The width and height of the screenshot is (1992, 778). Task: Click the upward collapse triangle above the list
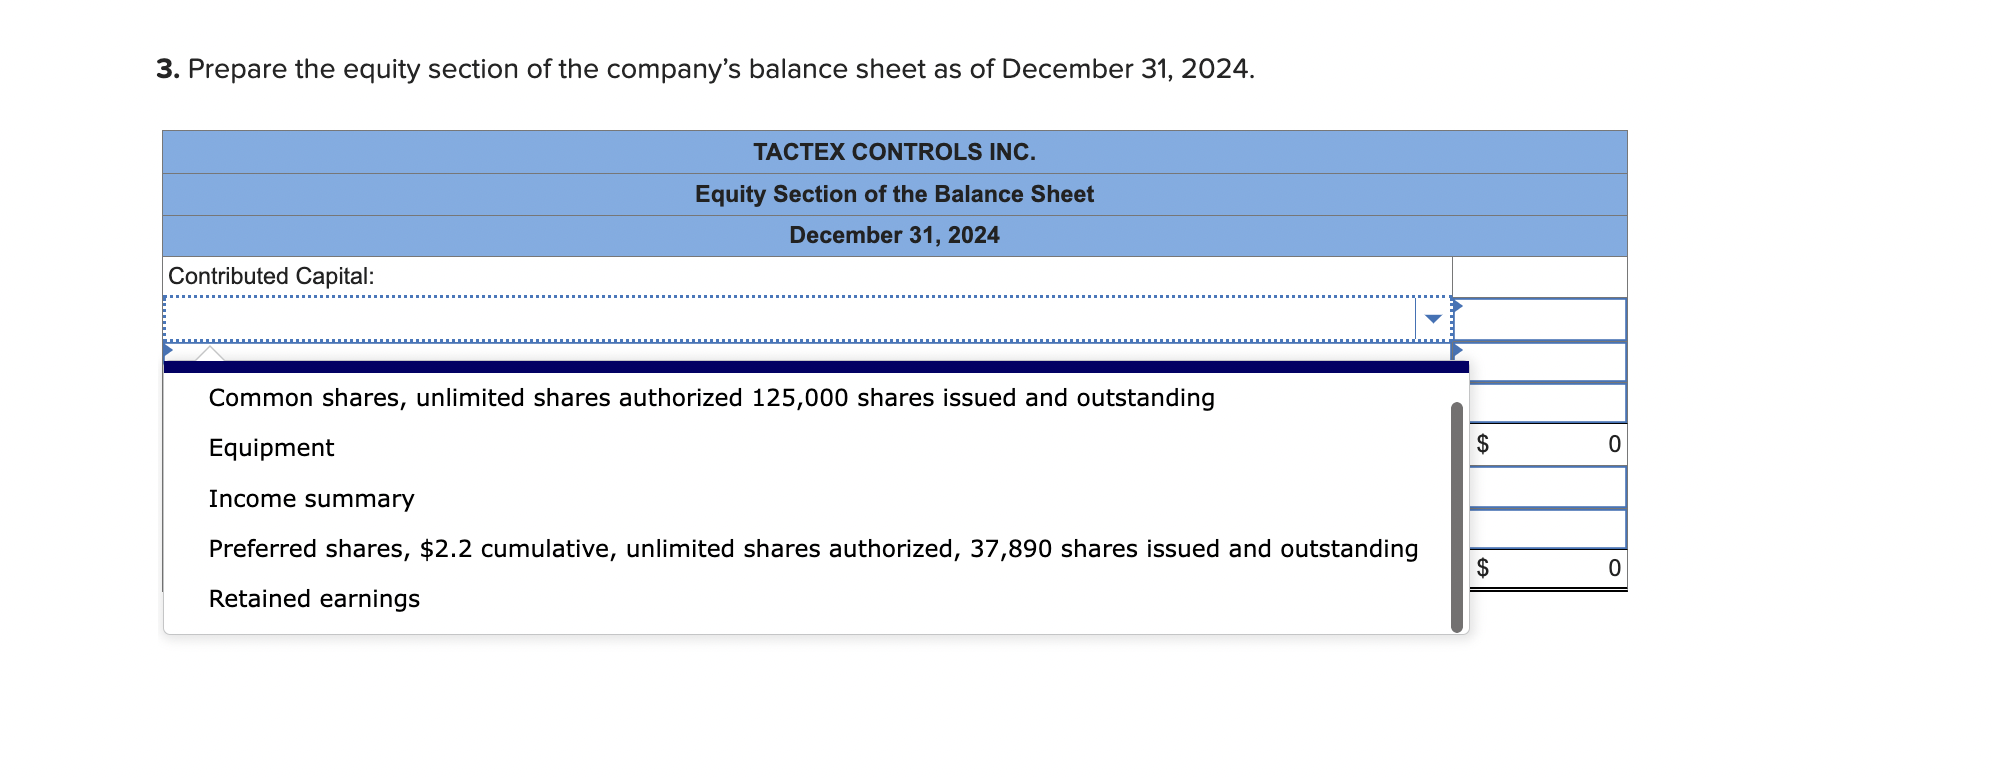pyautogui.click(x=210, y=352)
